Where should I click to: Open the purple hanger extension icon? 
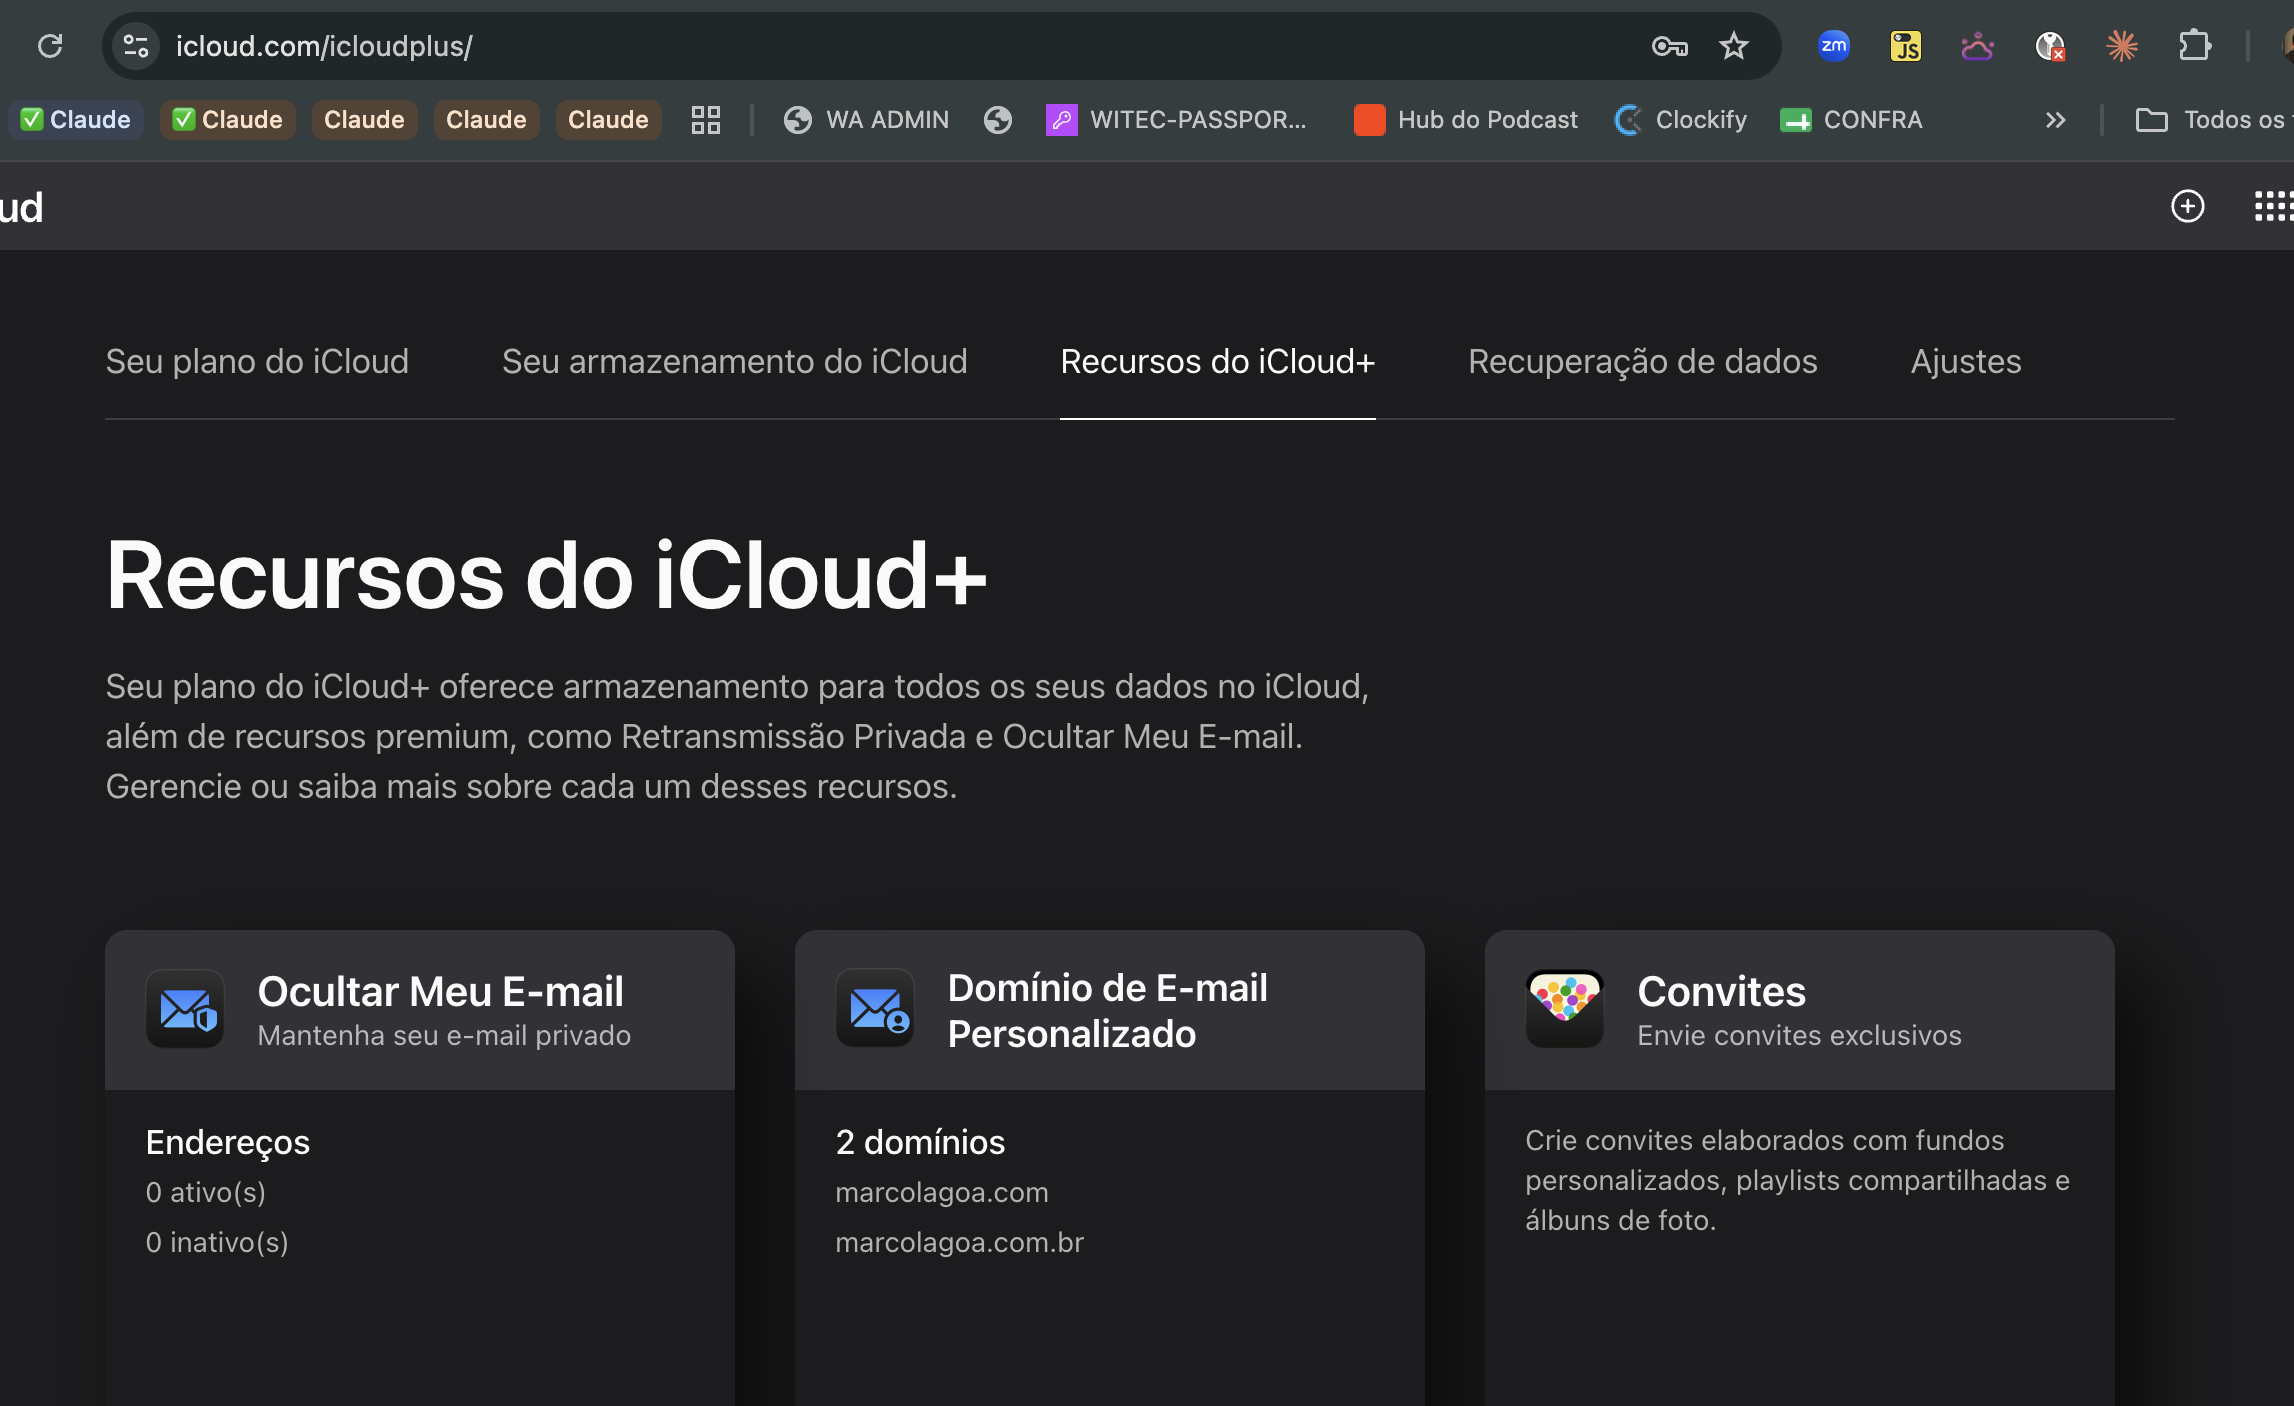click(x=1977, y=46)
